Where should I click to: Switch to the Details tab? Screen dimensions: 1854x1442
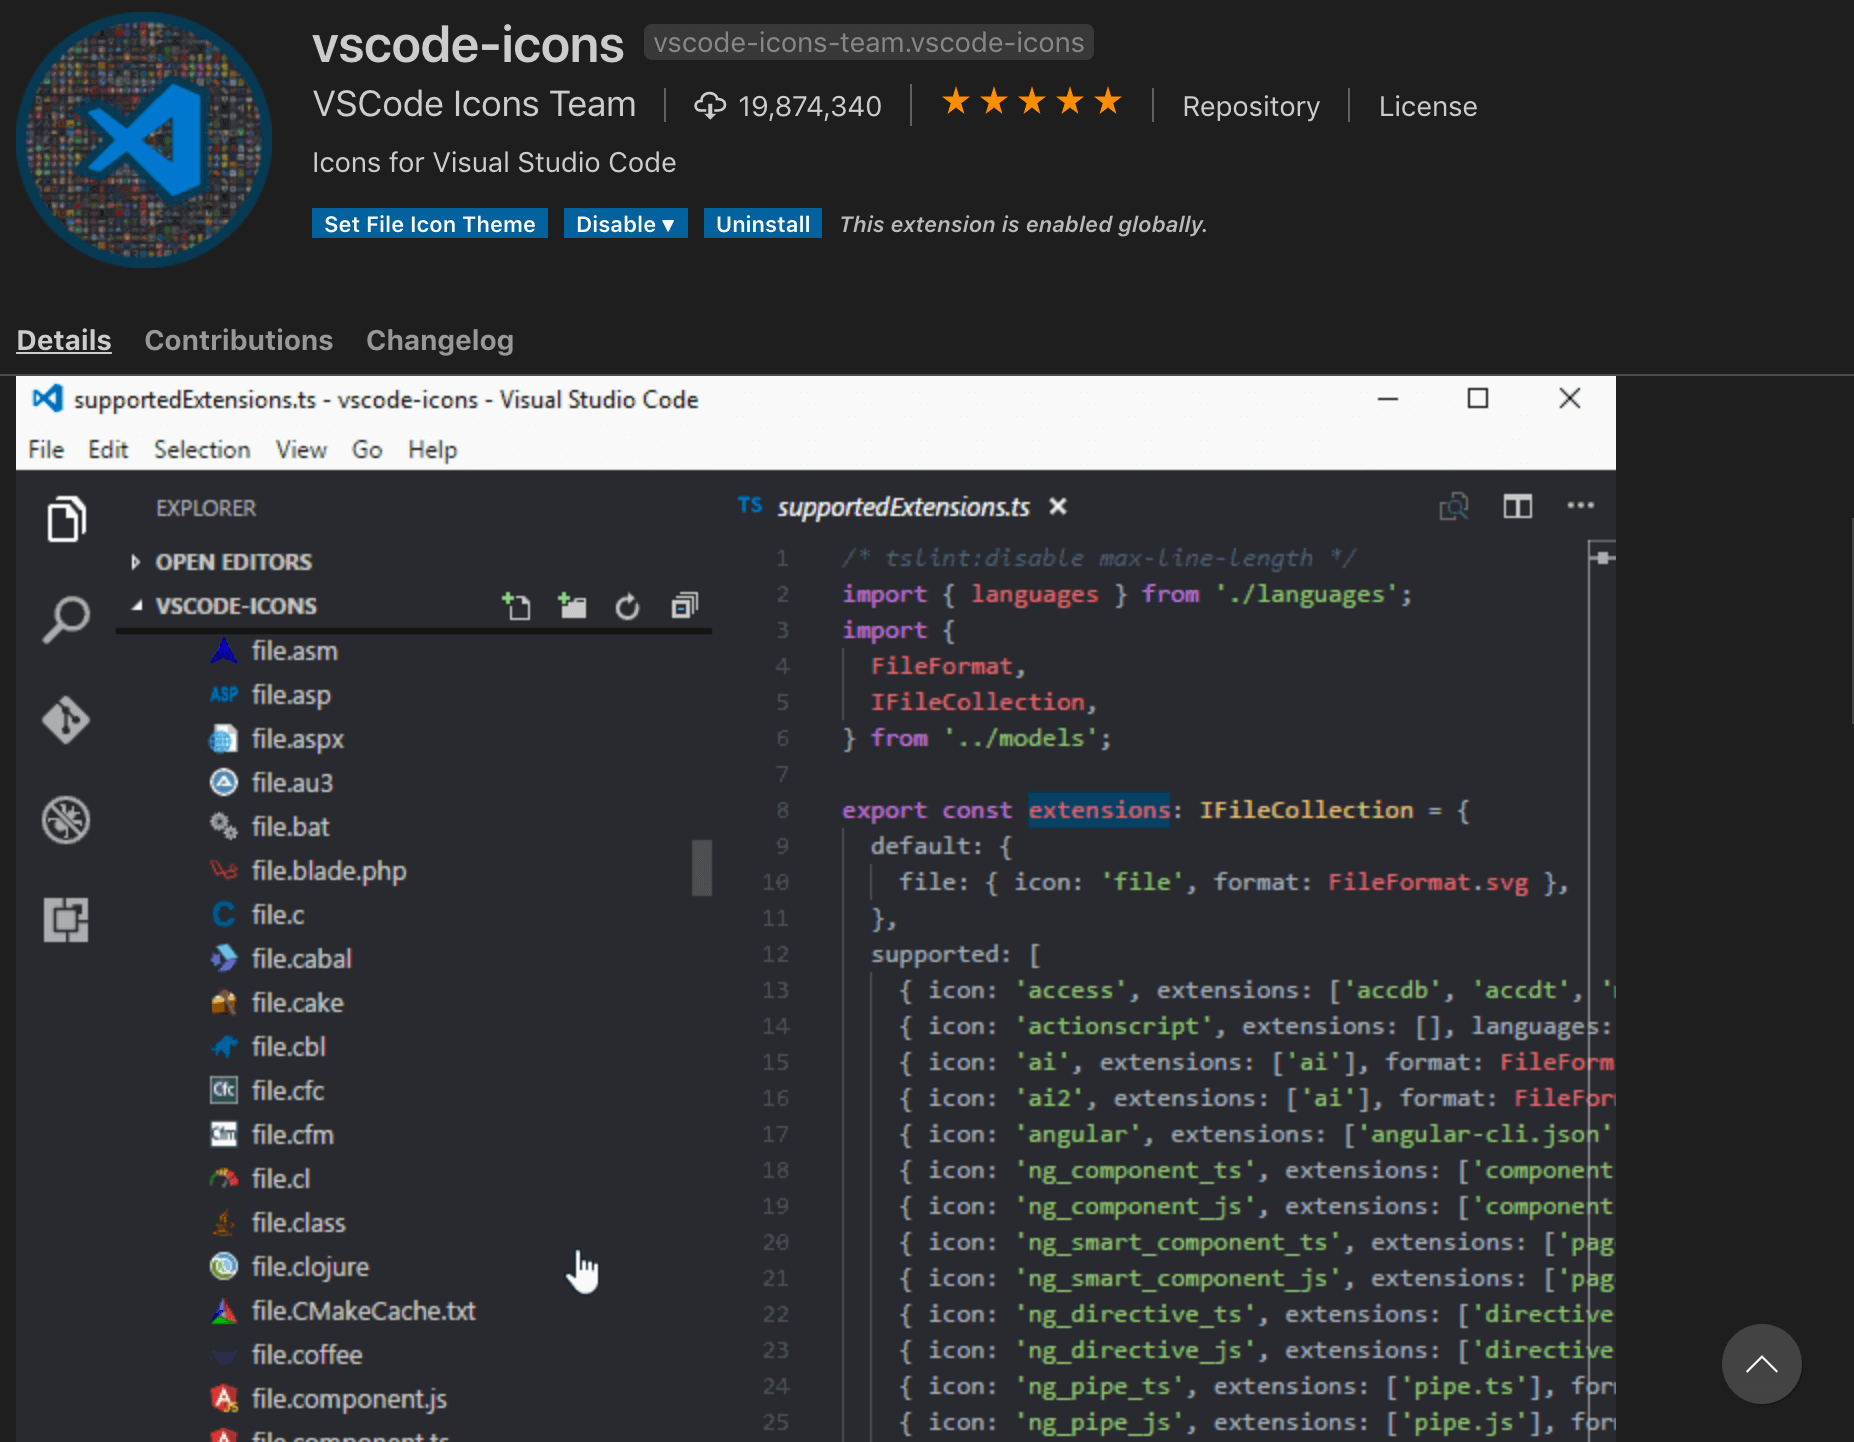click(64, 340)
